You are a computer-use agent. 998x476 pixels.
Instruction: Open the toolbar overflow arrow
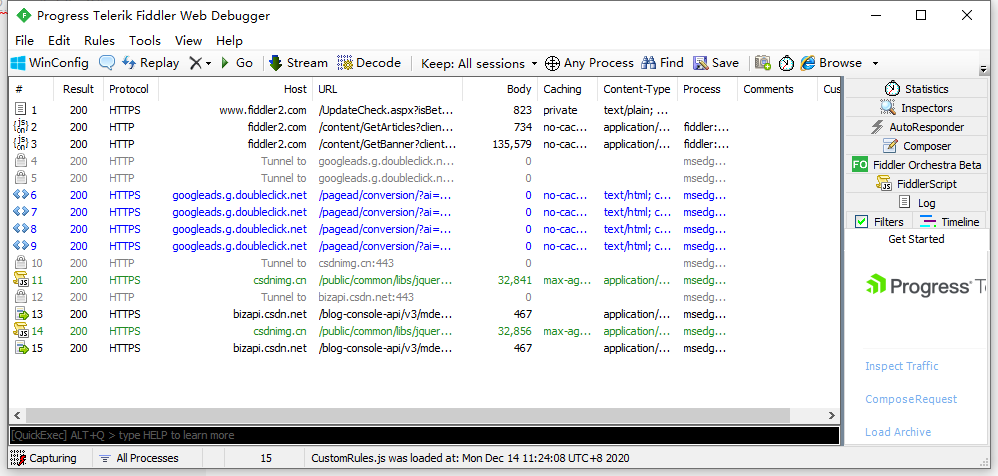(x=983, y=69)
